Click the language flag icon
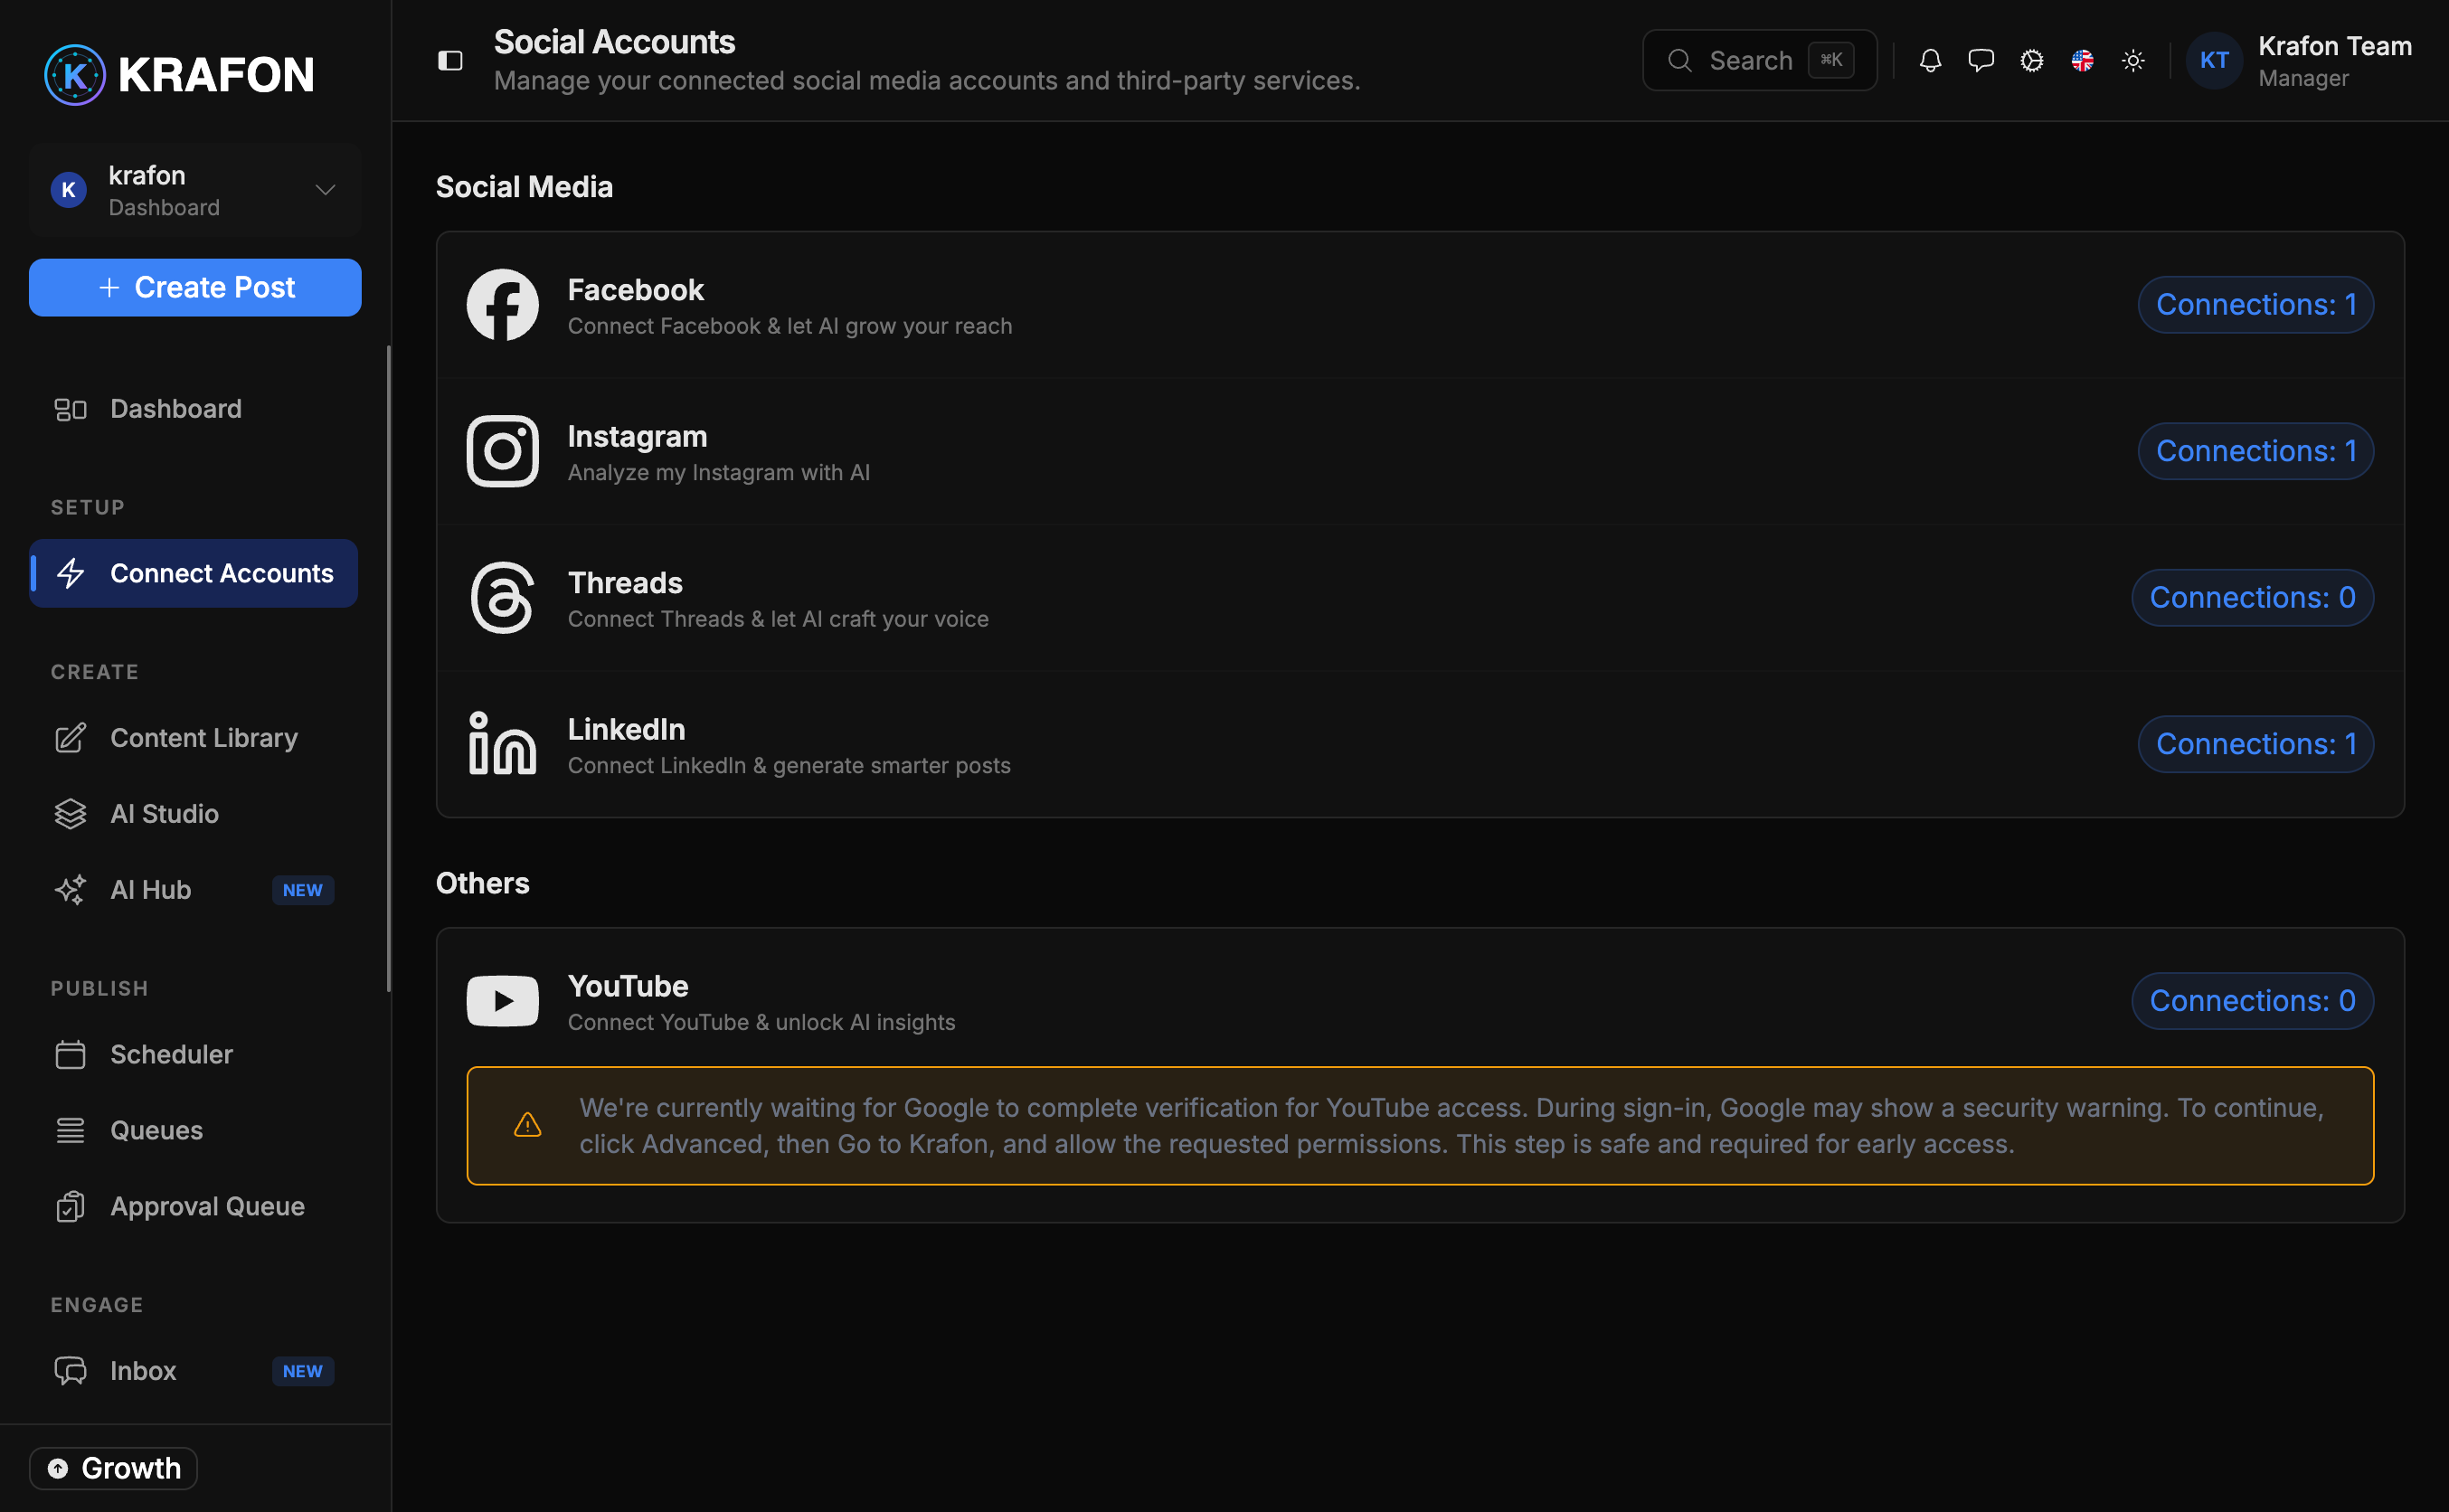This screenshot has width=2449, height=1512. (x=2082, y=61)
